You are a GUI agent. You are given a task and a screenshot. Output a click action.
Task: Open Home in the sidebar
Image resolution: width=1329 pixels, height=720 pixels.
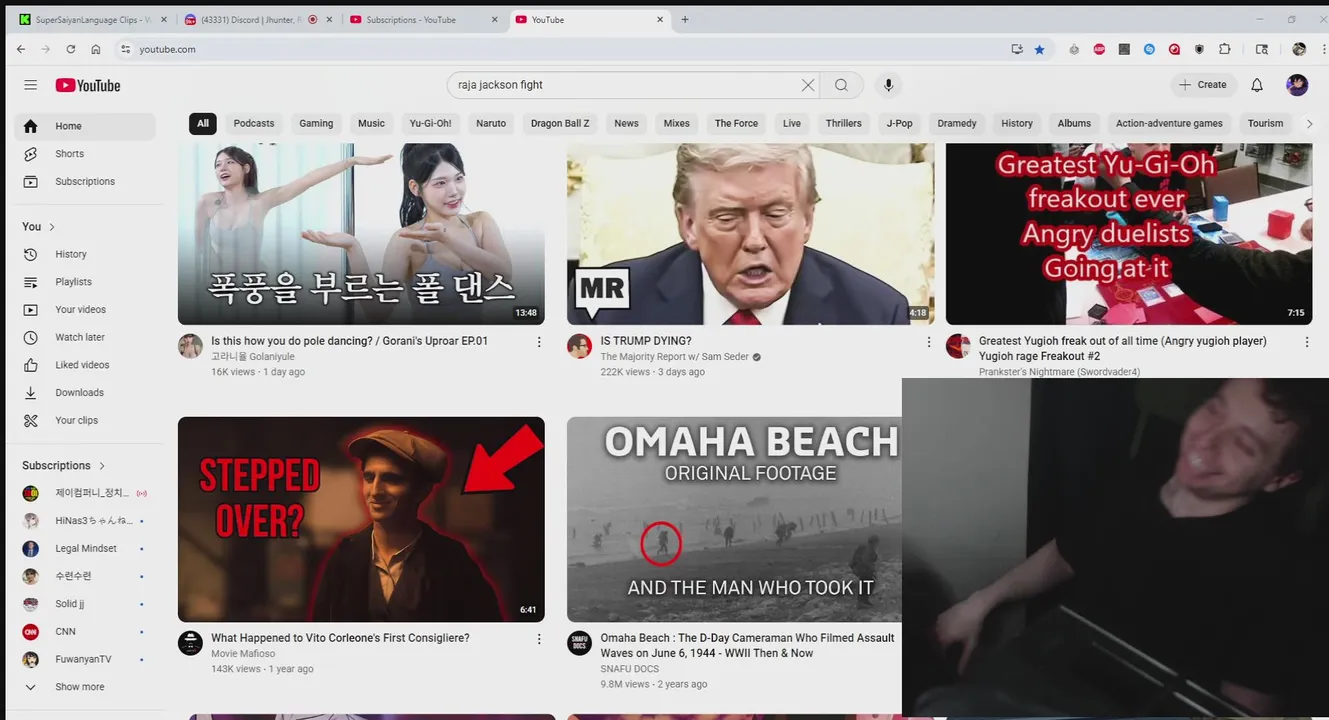pos(85,126)
